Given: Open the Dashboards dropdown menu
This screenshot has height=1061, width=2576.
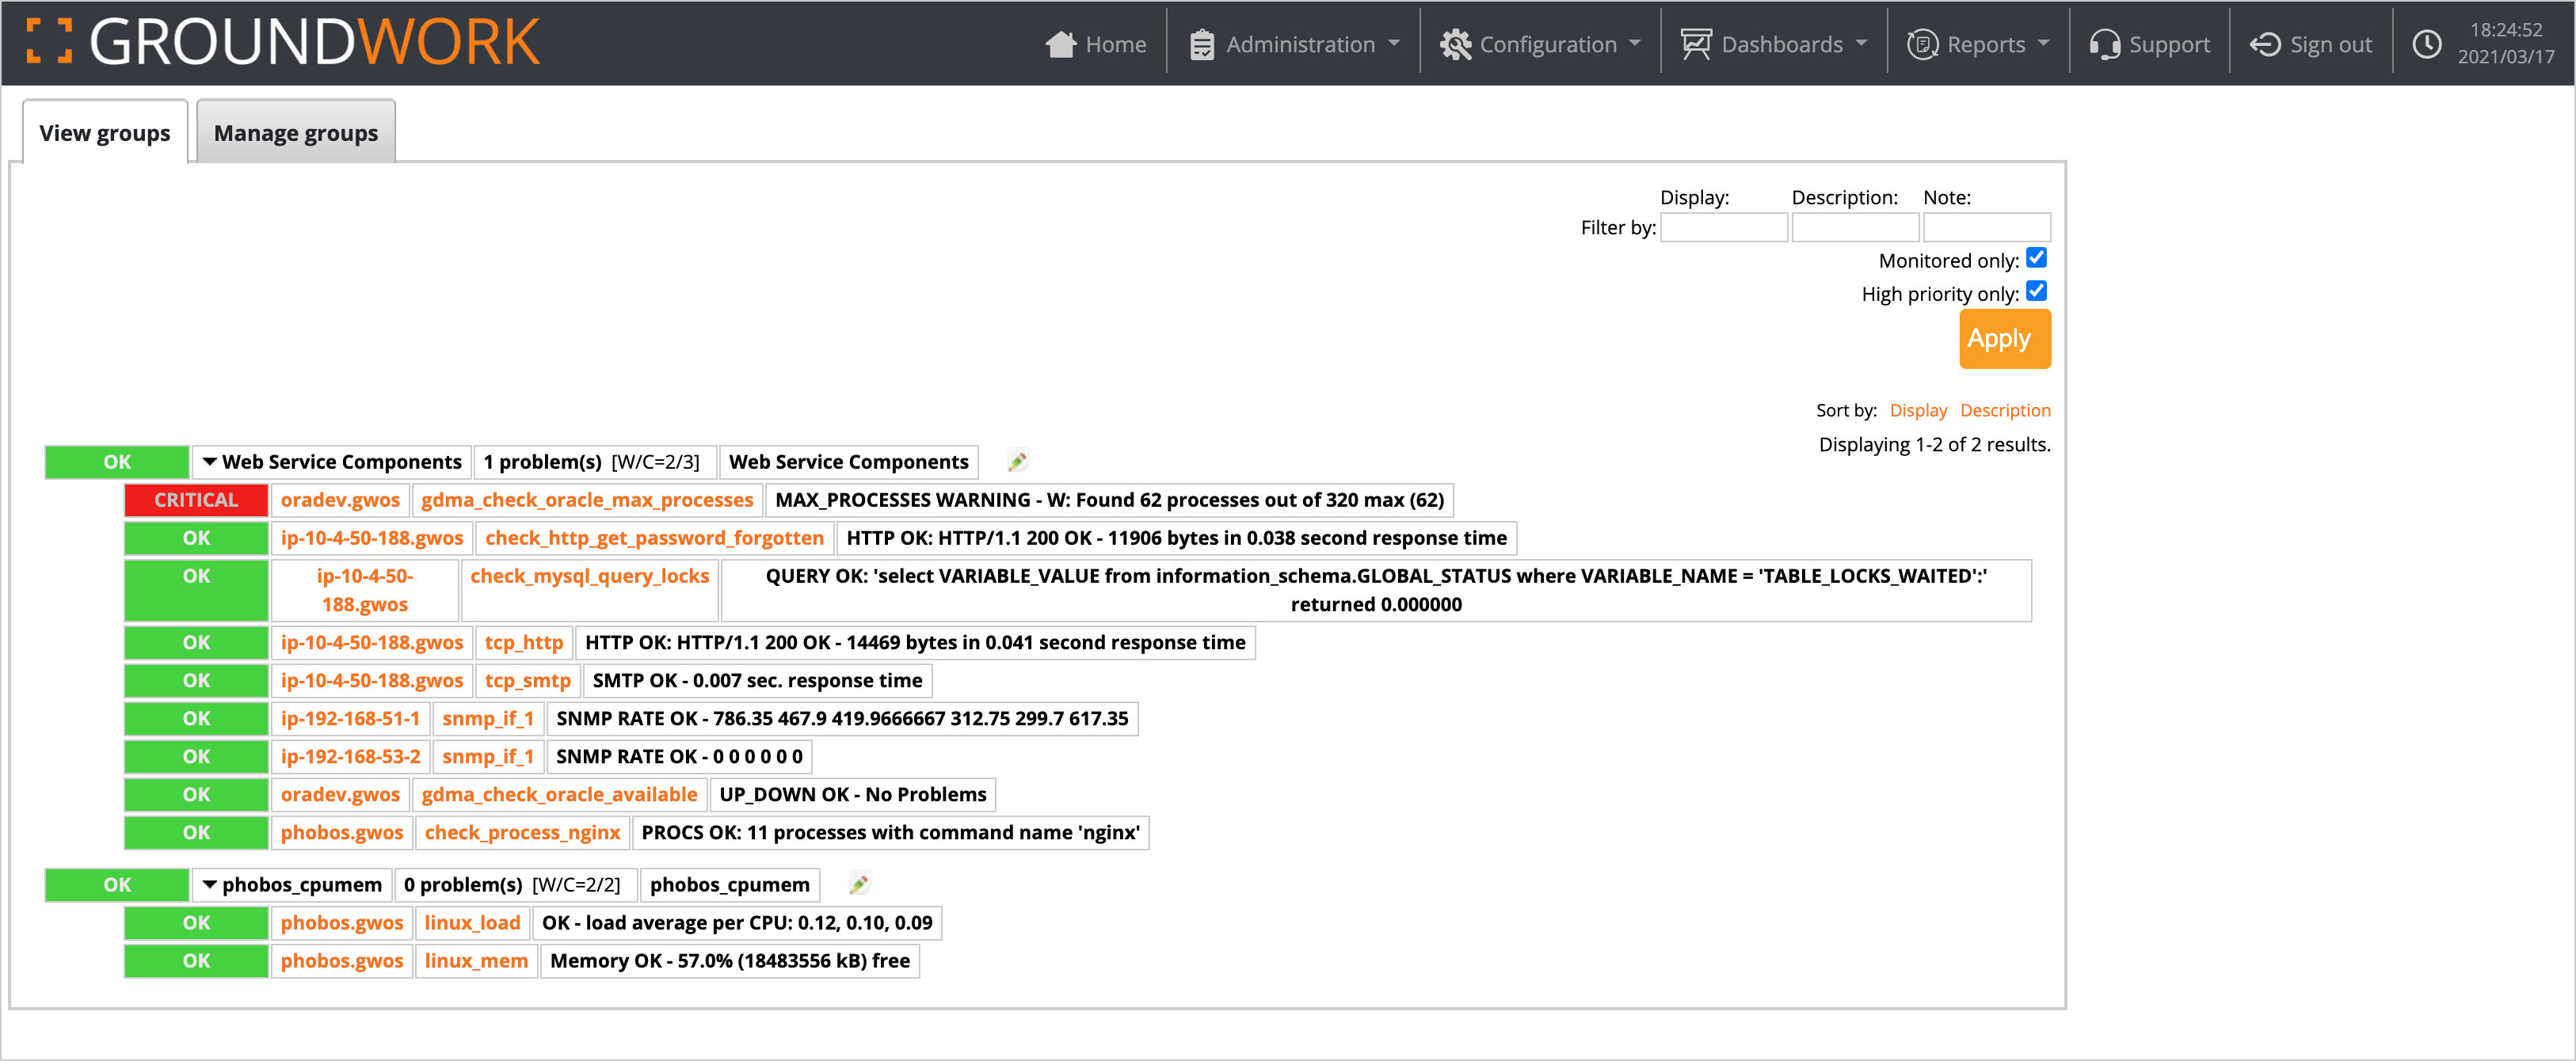Looking at the screenshot, I should point(1774,45).
